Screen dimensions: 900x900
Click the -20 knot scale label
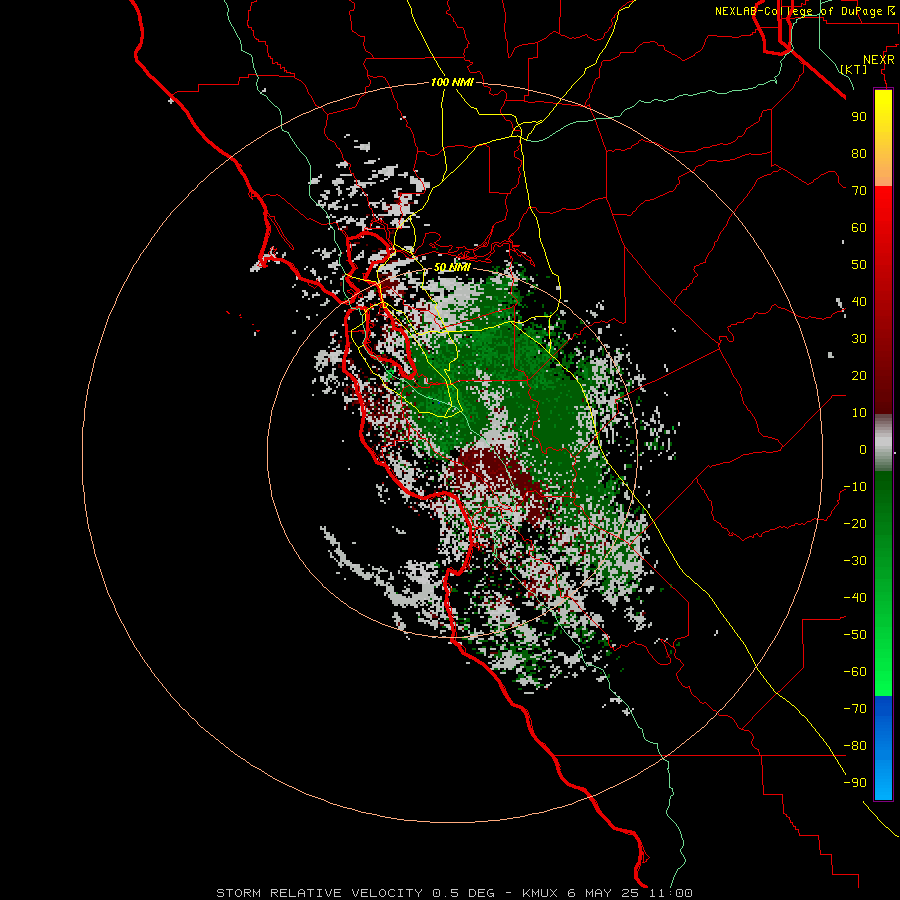855,523
